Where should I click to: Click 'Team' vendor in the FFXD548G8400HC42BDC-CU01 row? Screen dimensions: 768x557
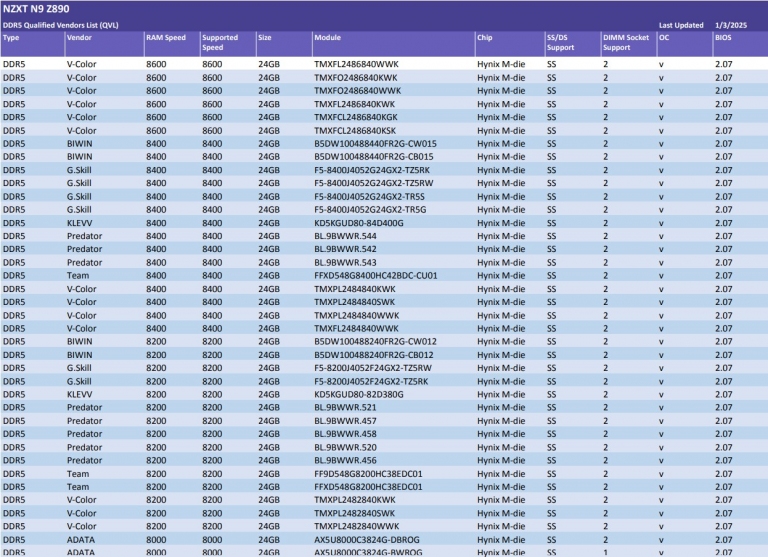point(78,275)
